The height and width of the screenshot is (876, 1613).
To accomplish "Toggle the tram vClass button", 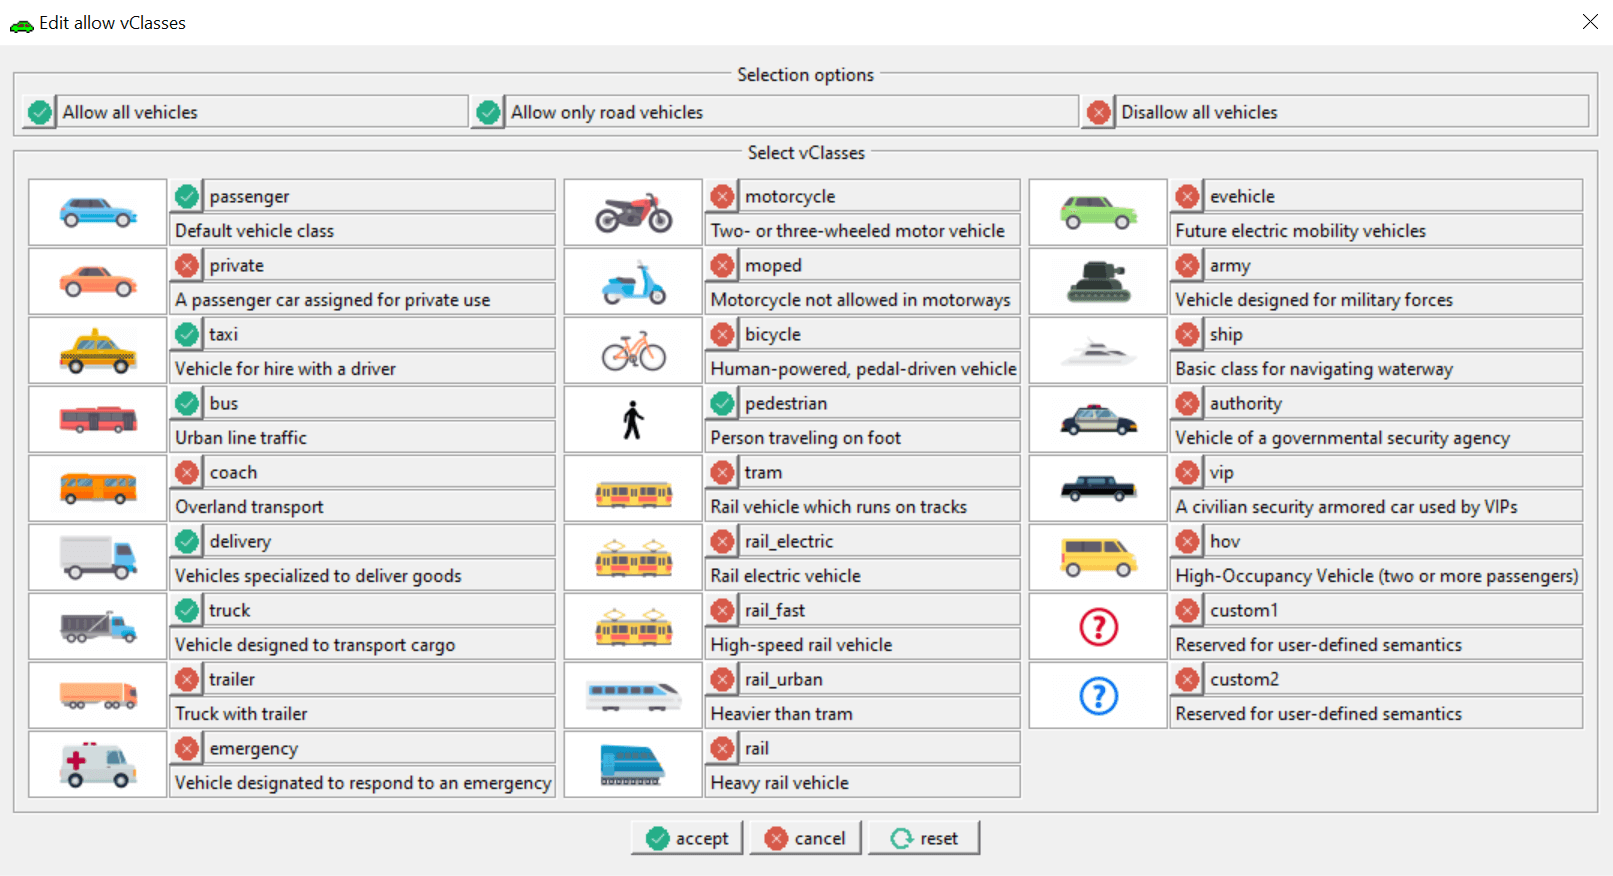I will pos(722,472).
